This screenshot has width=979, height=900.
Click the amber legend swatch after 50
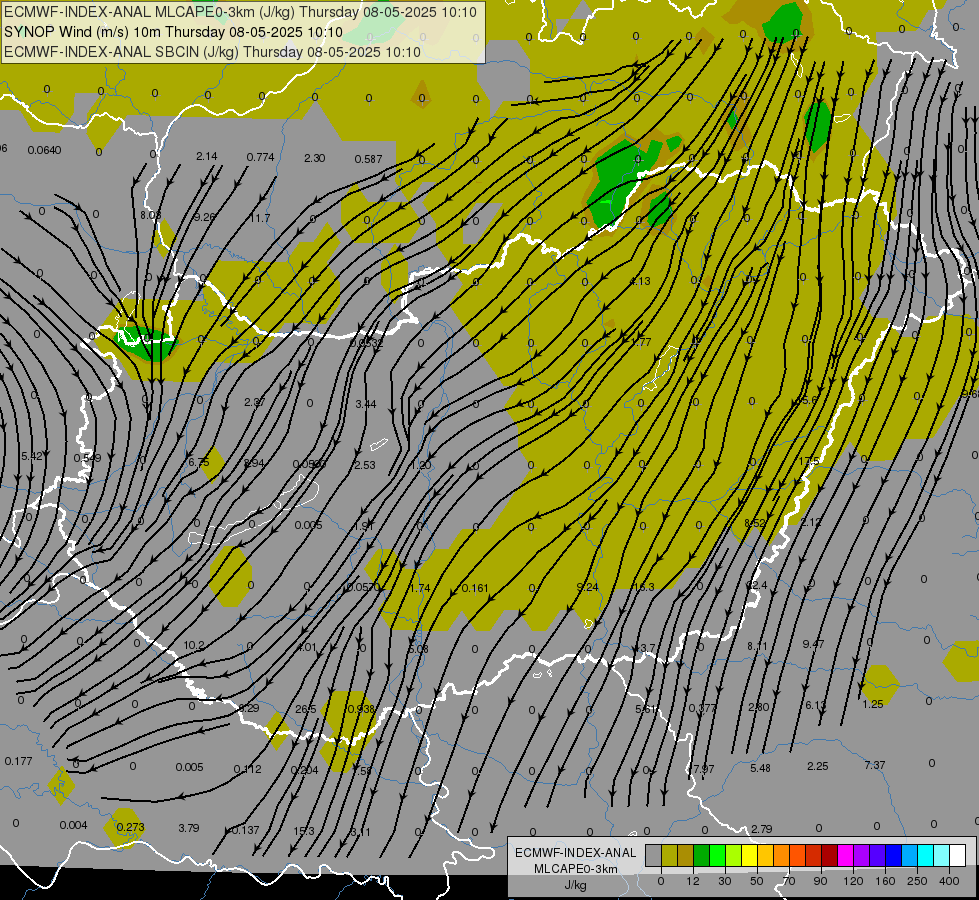[765, 855]
